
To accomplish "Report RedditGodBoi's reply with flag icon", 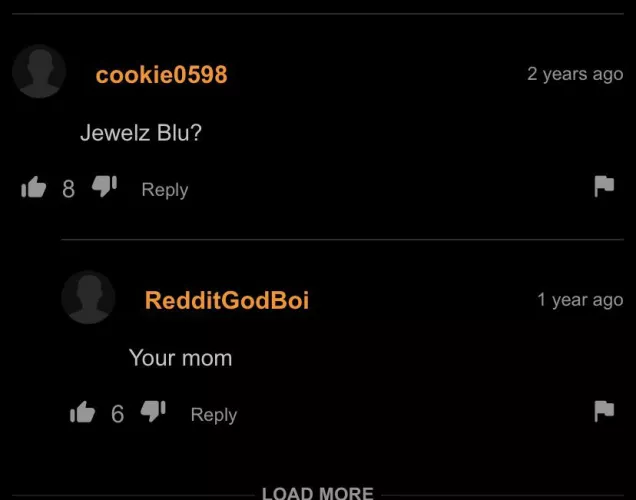I will click(x=604, y=411).
